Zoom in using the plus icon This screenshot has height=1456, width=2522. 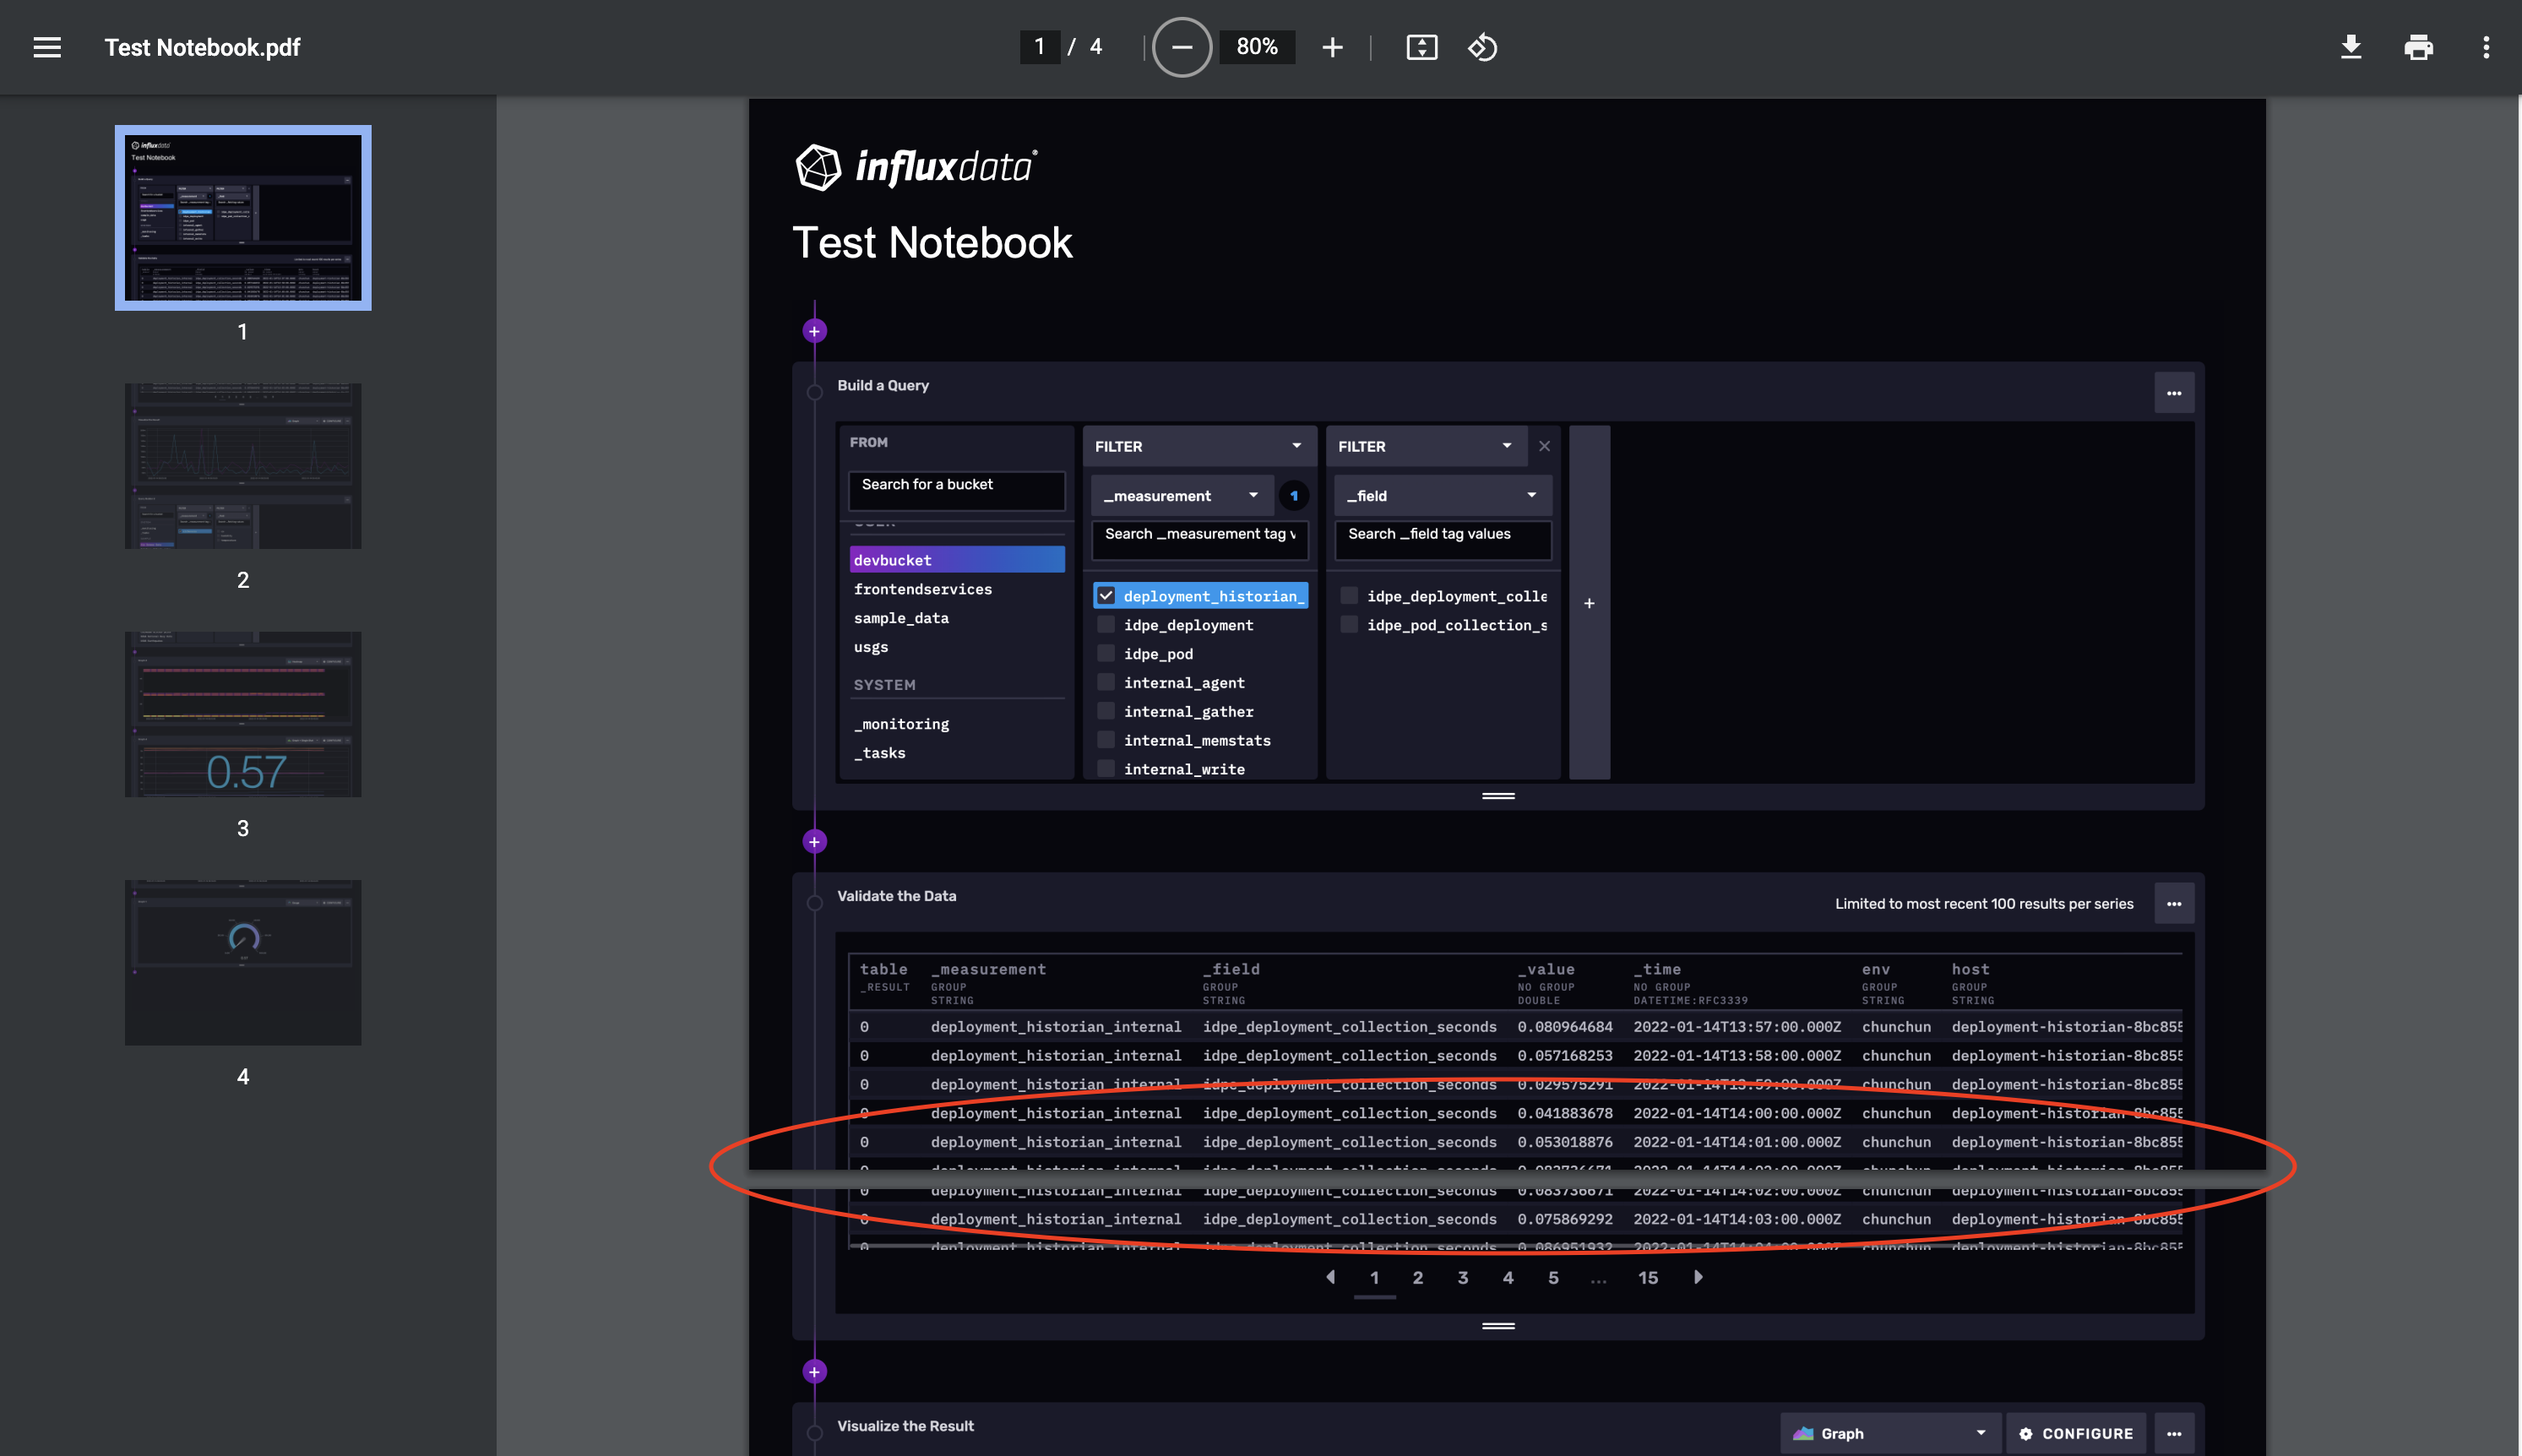1332,47
